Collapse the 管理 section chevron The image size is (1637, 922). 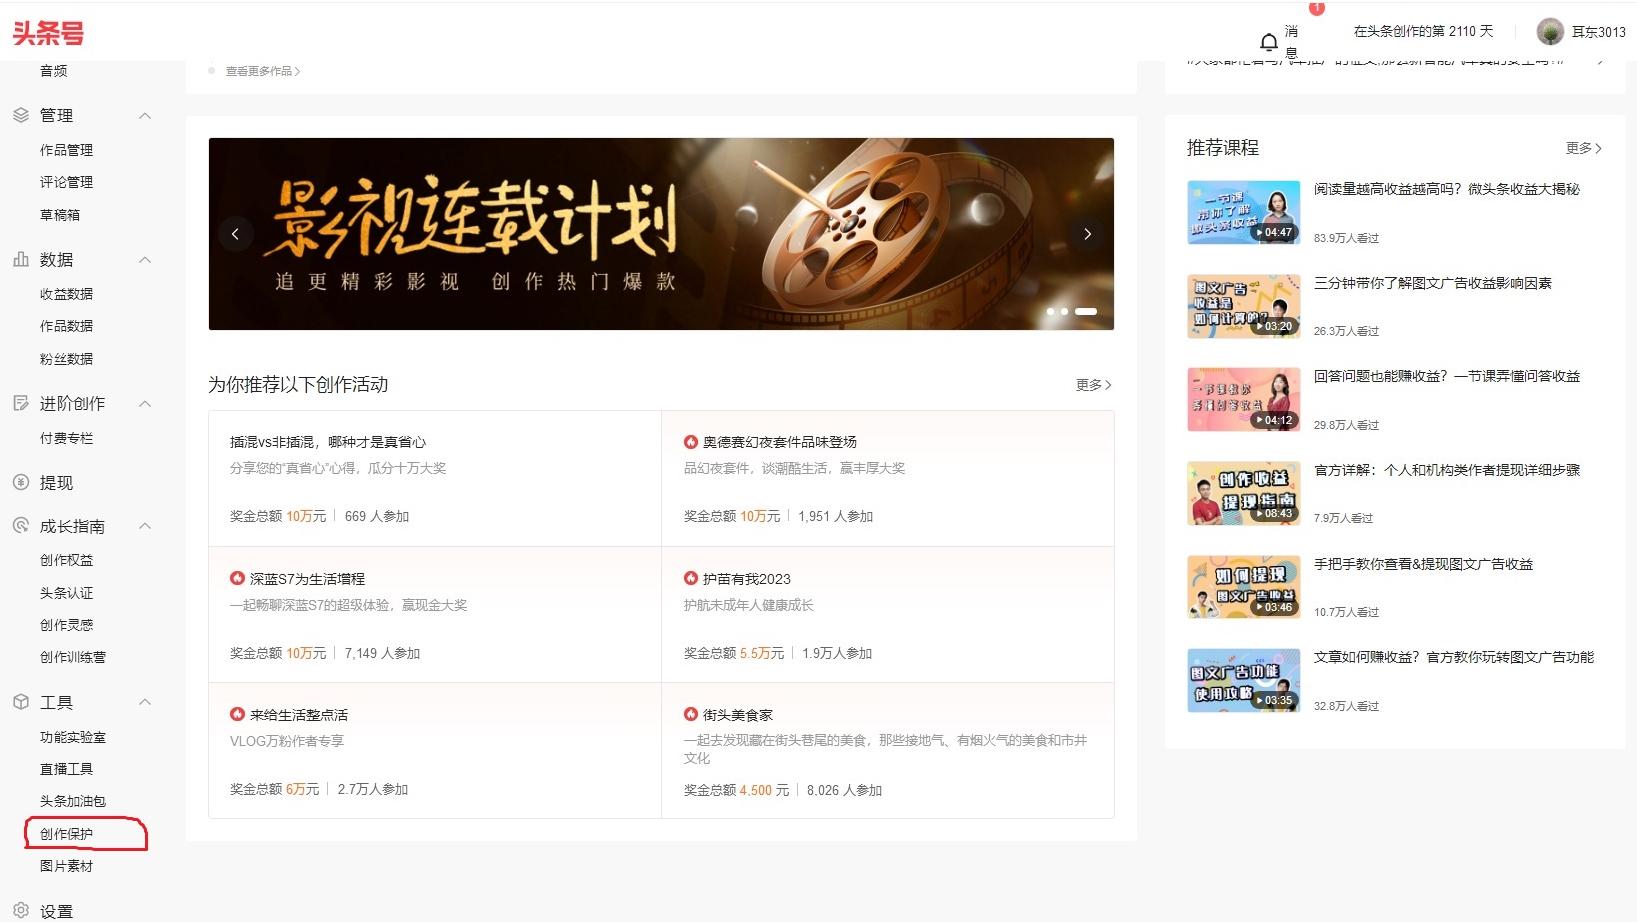[146, 116]
